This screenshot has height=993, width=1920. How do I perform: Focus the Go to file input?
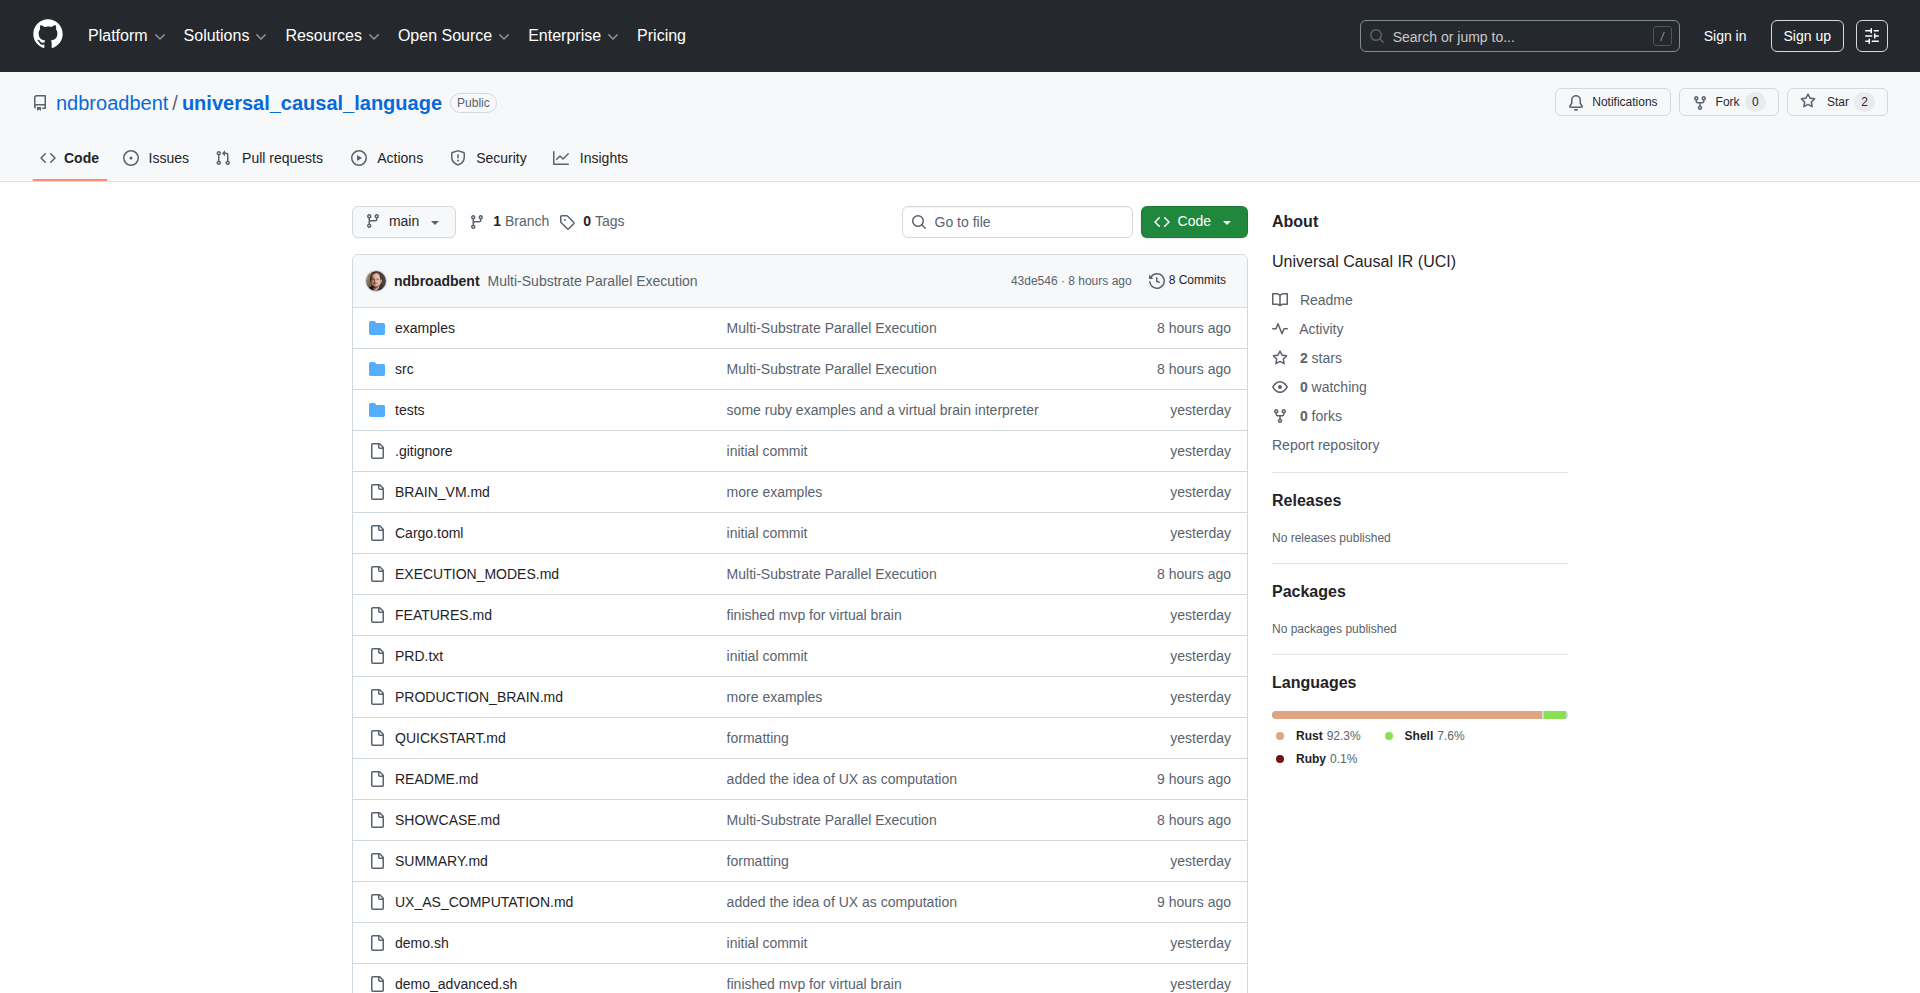click(x=1028, y=222)
